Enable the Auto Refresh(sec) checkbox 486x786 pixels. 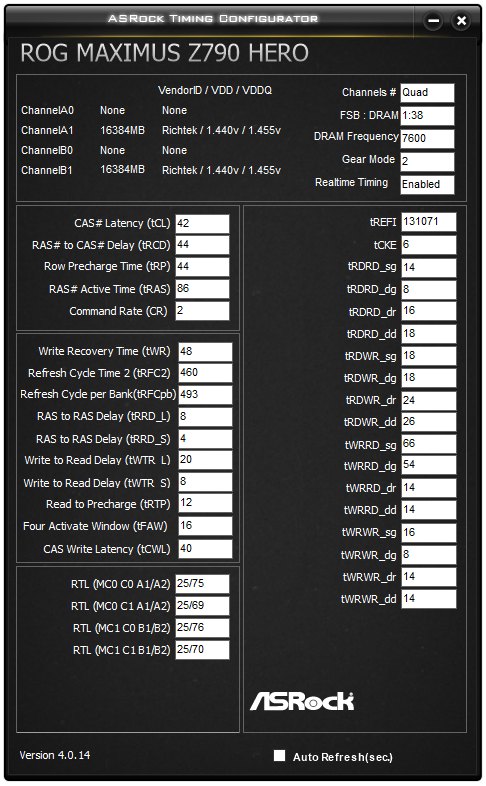pos(279,755)
